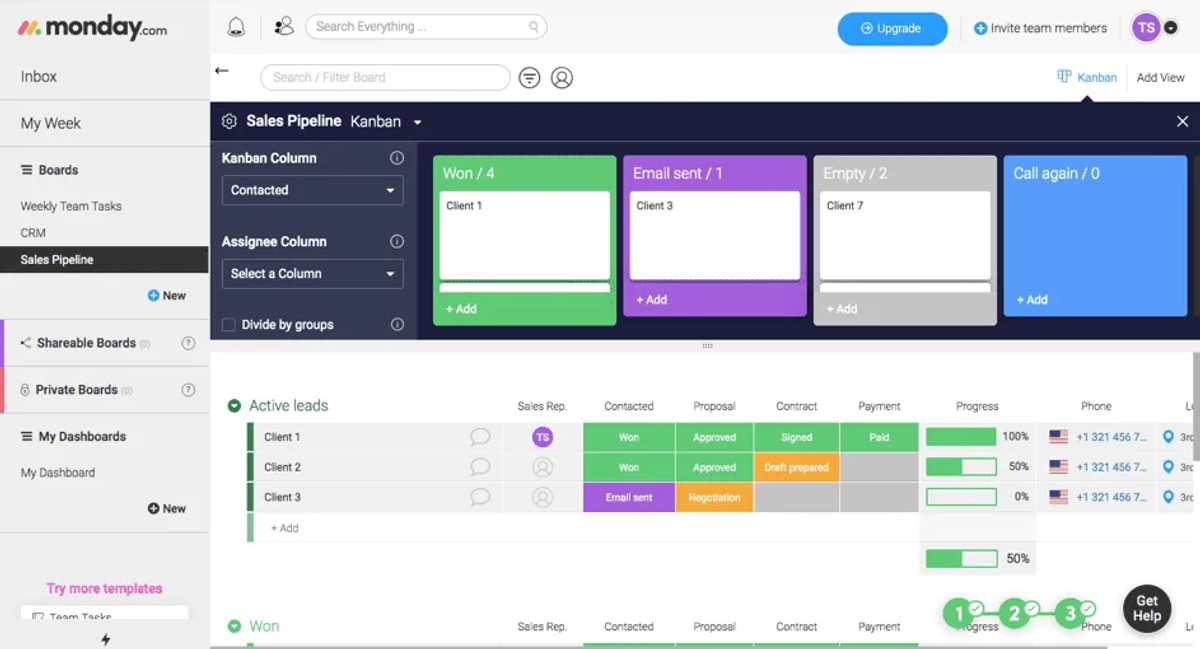Collapse the Active leads group

pos(234,406)
